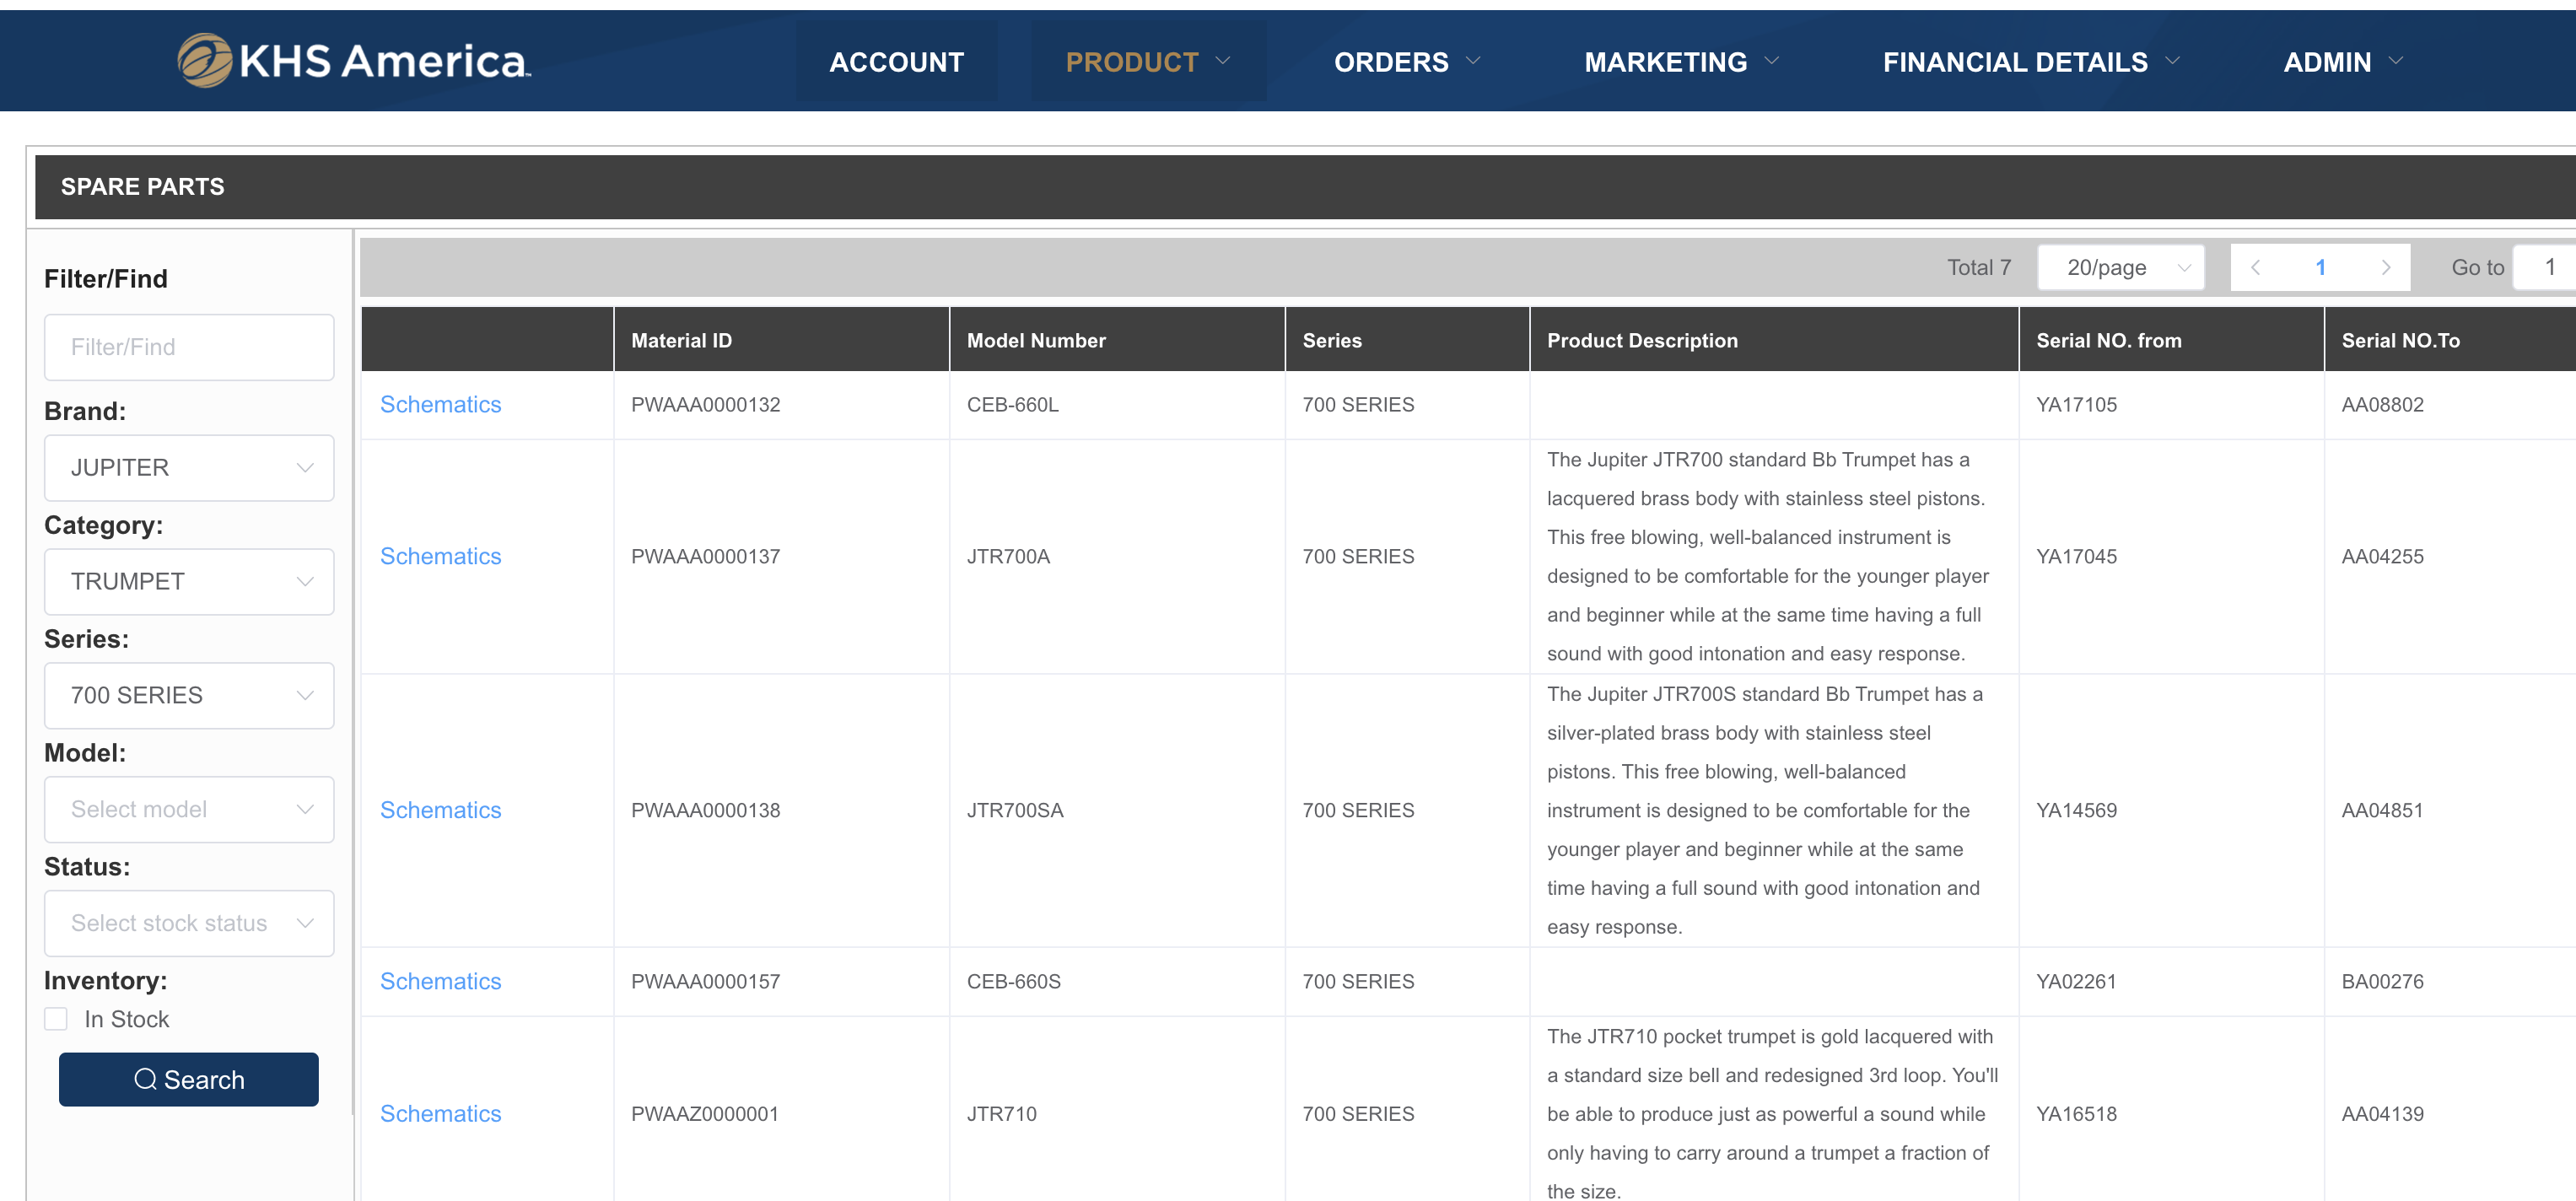2576x1201 pixels.
Task: Open the Brand dropdown showing JUPITER
Action: [x=189, y=467]
